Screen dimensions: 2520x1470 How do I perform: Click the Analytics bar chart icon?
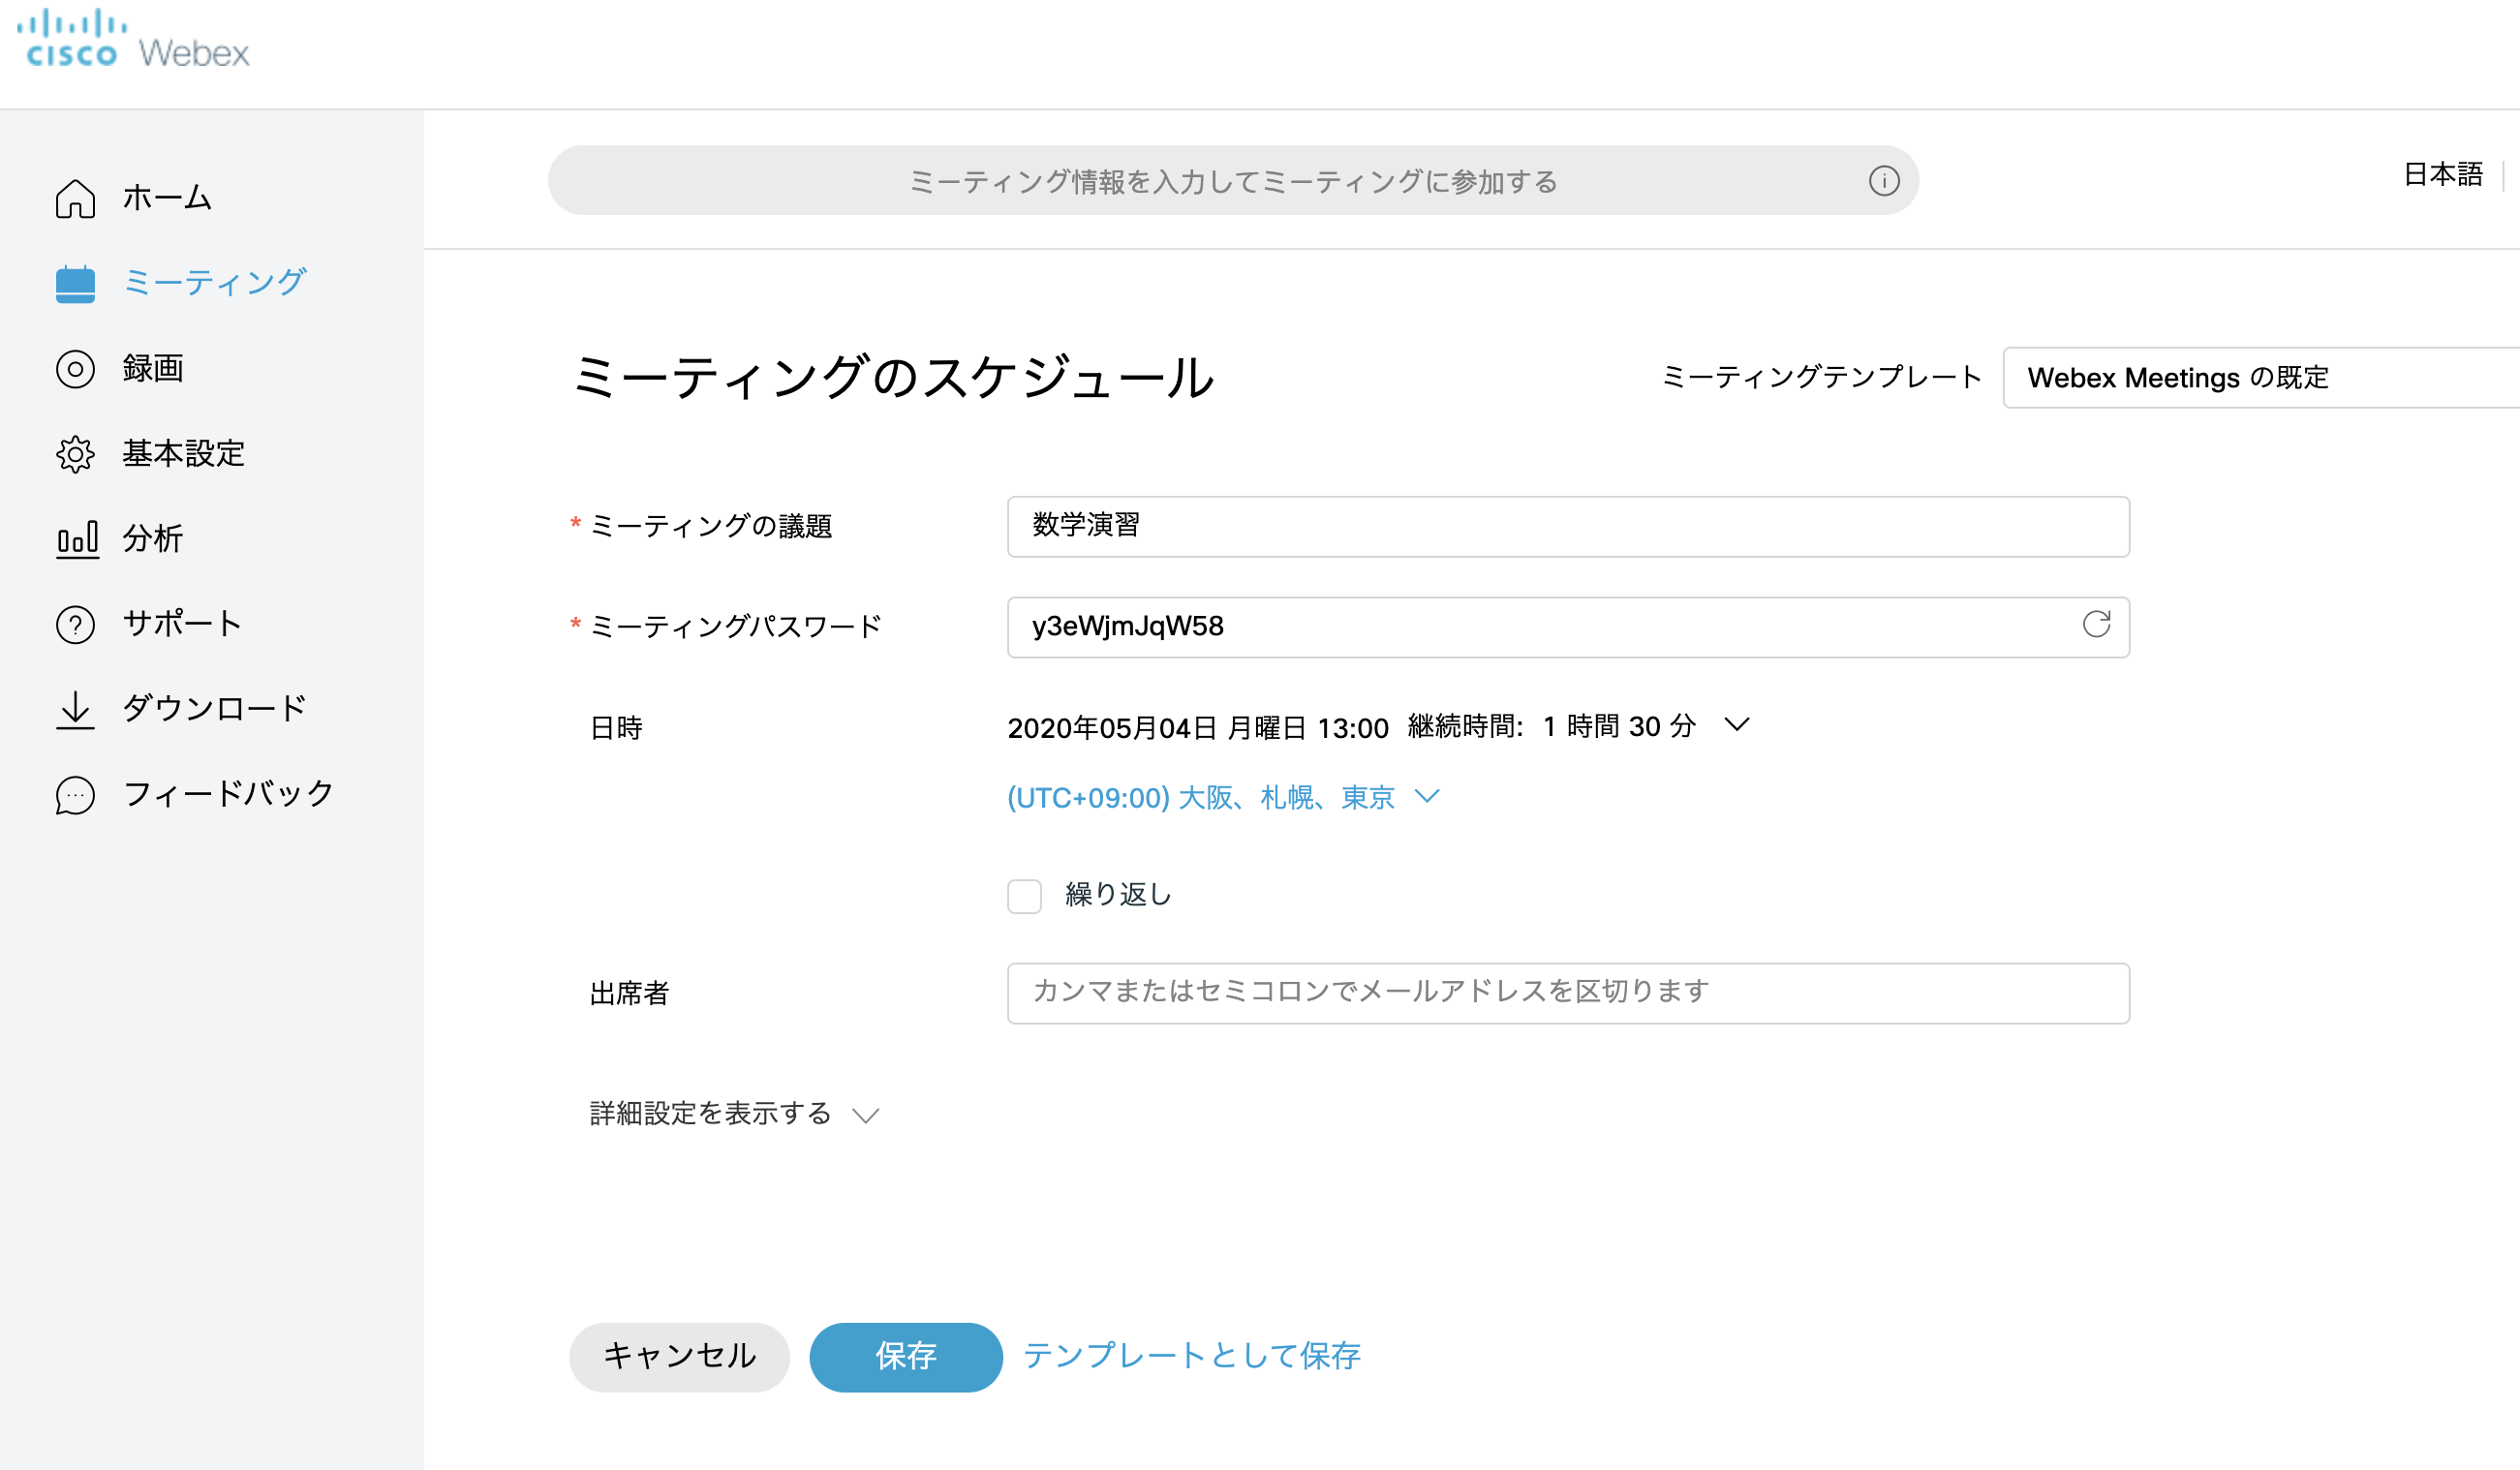click(x=77, y=539)
